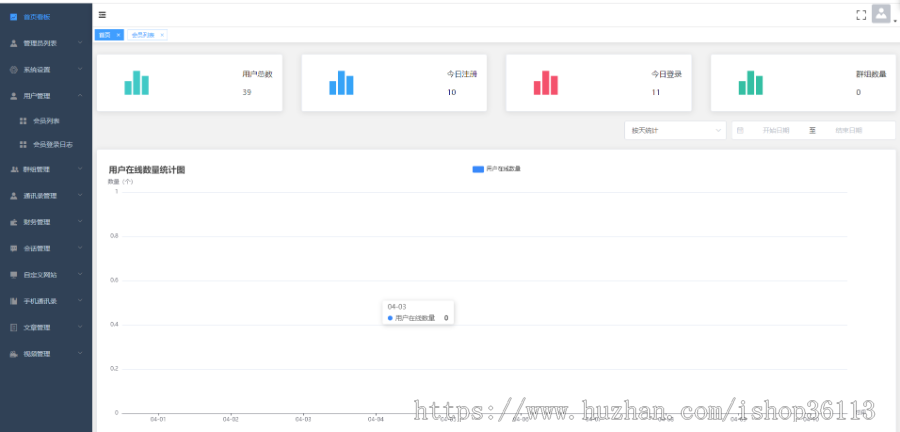The height and width of the screenshot is (432, 900).
Task: Switch to the 首页 tab
Action: (x=104, y=35)
